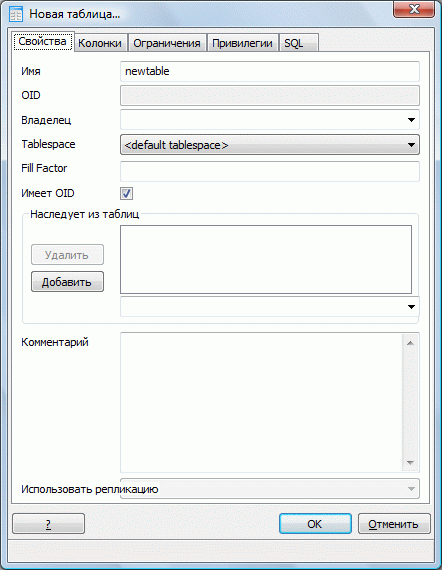The height and width of the screenshot is (570, 442).
Task: Focus the Fill Factor input field
Action: 270,171
